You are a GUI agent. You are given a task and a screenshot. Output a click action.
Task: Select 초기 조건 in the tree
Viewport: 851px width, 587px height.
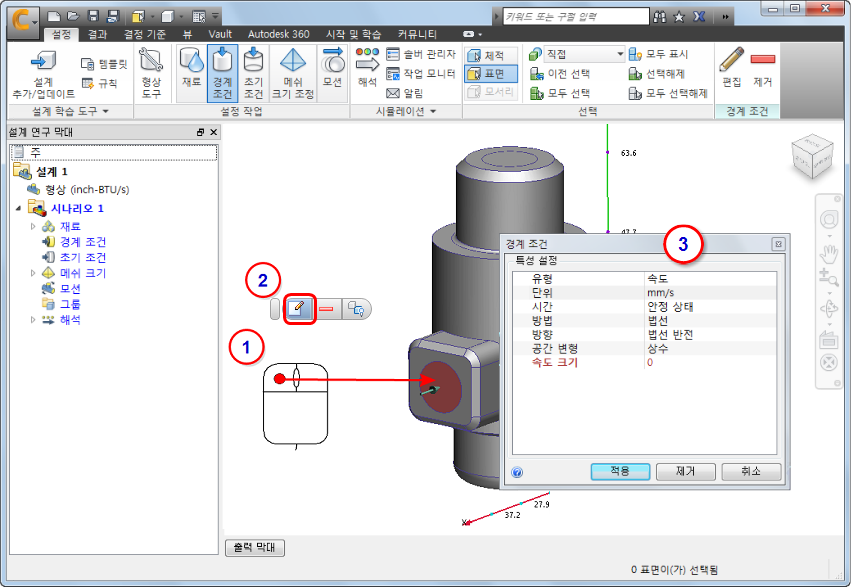pyautogui.click(x=82, y=257)
